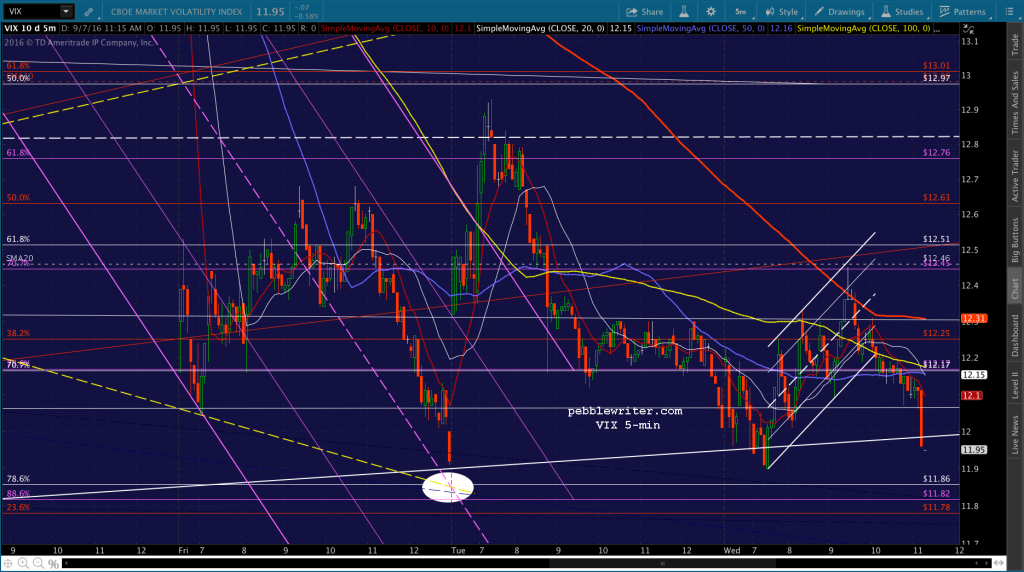Toggle the percent scale icon

54,563
